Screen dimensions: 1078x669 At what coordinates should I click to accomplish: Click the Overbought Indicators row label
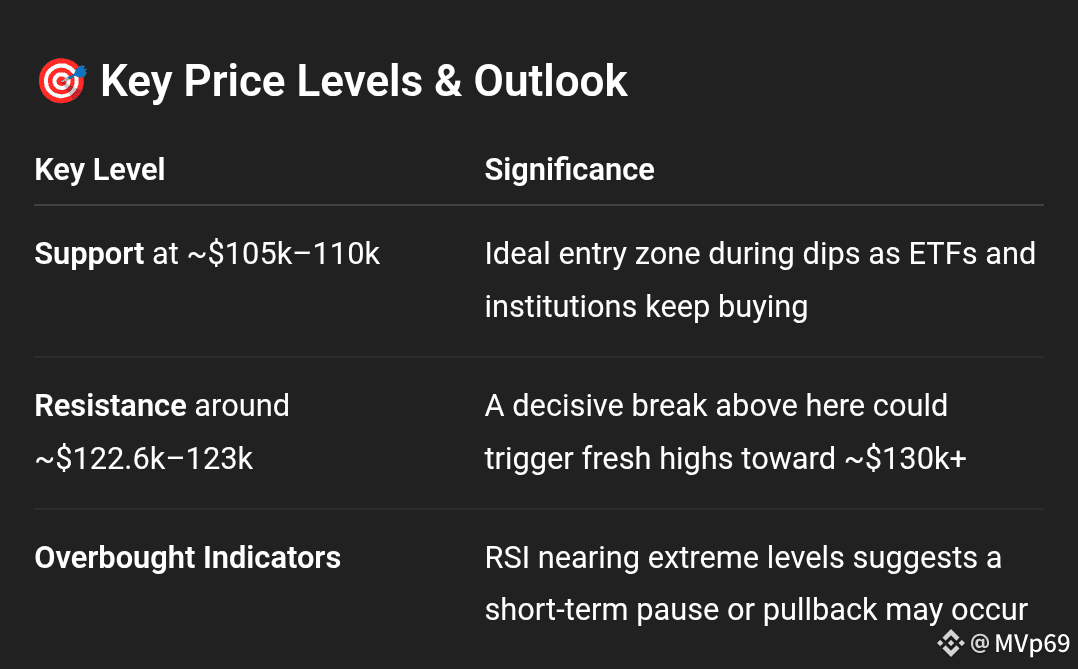[188, 558]
